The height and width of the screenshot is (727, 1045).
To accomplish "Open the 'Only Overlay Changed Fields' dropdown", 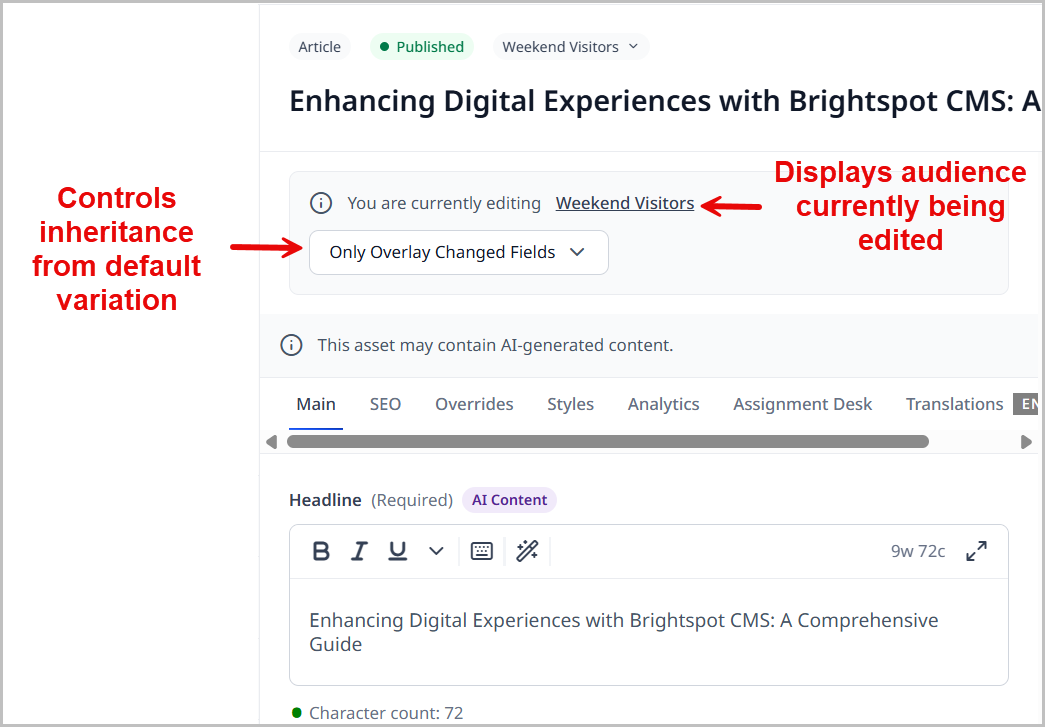I will tap(458, 252).
